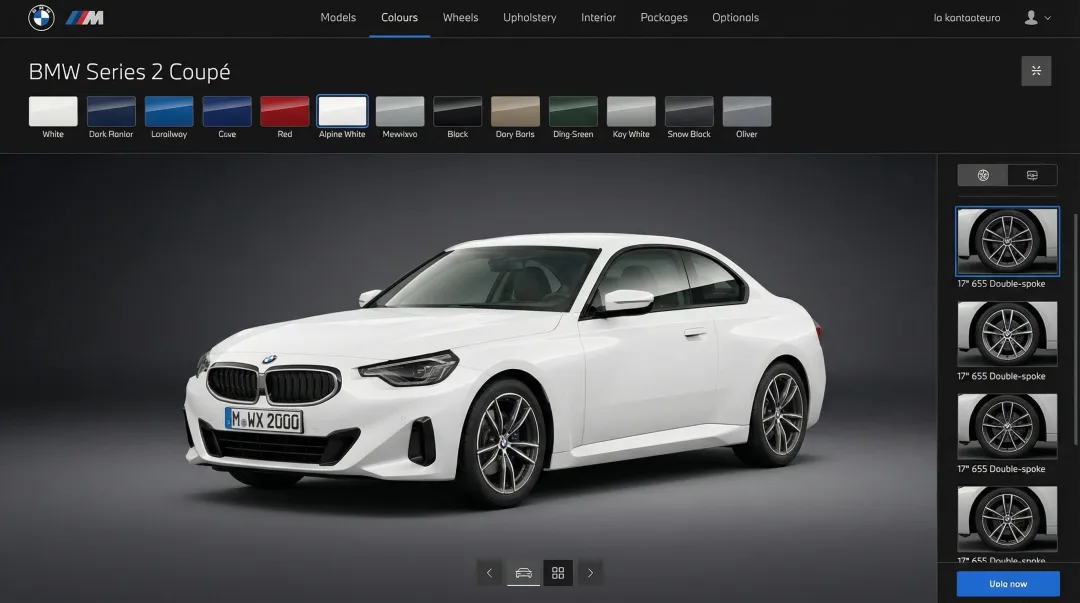Choose the Mewiavo grey swatch
Image resolution: width=1080 pixels, height=603 pixels.
(400, 111)
